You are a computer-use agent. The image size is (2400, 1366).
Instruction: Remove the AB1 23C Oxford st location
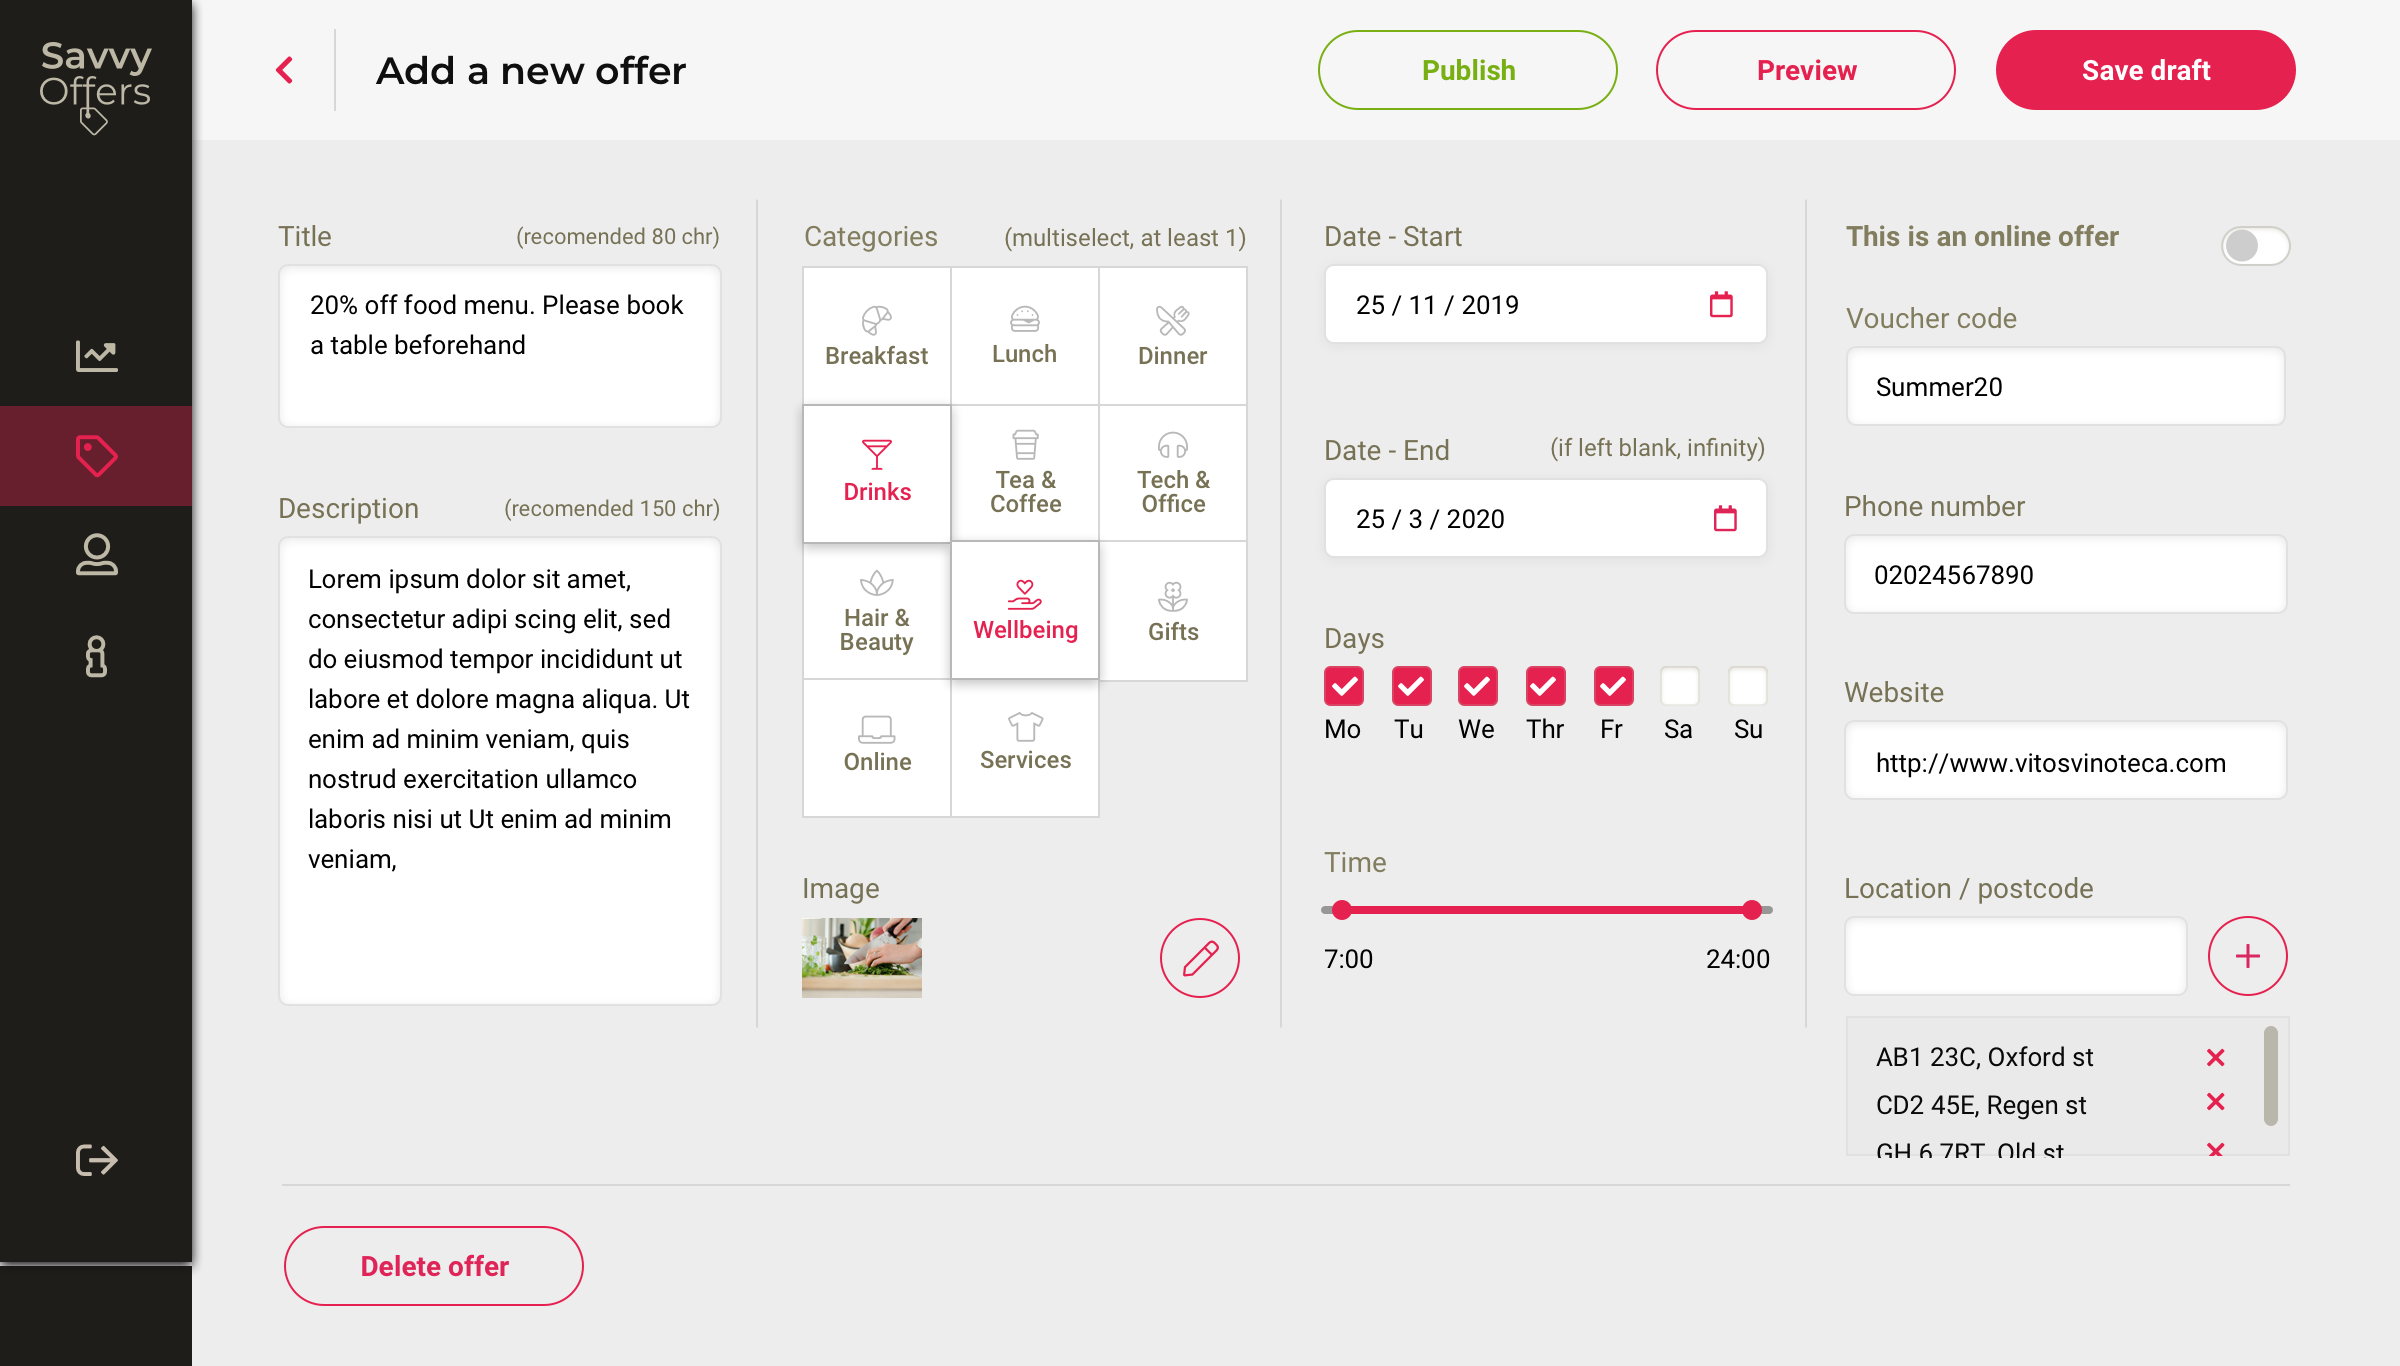[x=2215, y=1057]
